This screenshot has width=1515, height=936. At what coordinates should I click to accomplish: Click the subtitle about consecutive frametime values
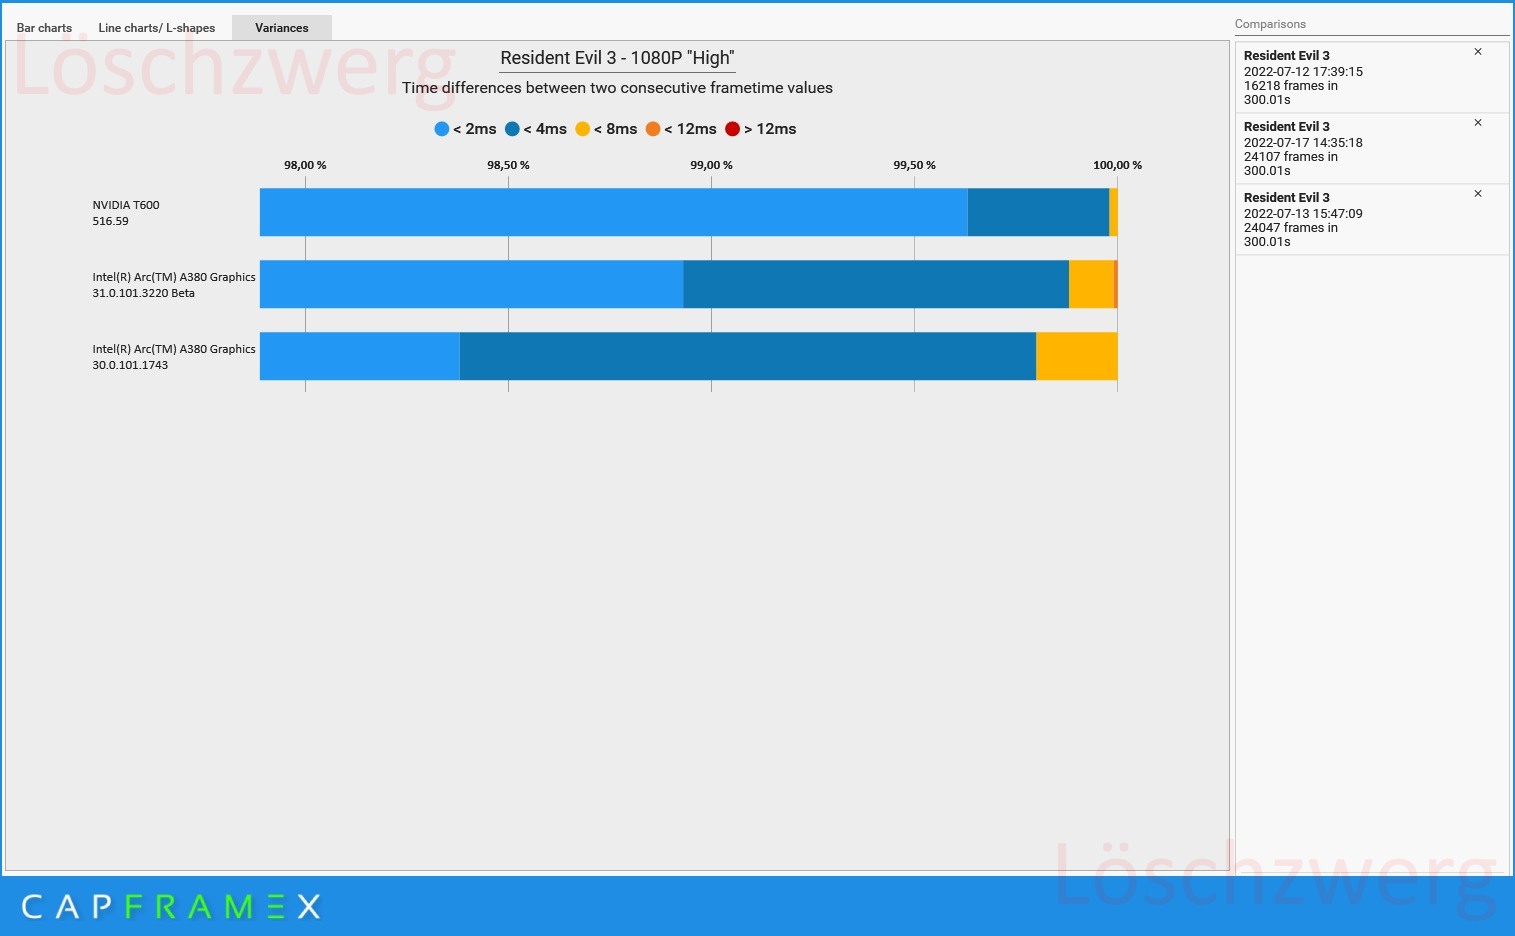click(617, 88)
